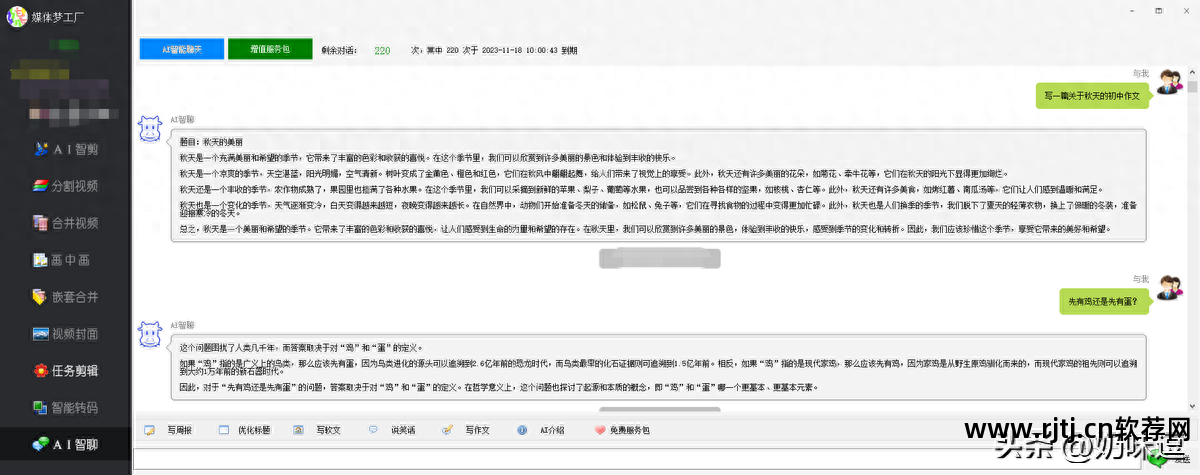
Task: Switch to the AI智能聊天 tab button
Action: pyautogui.click(x=182, y=49)
